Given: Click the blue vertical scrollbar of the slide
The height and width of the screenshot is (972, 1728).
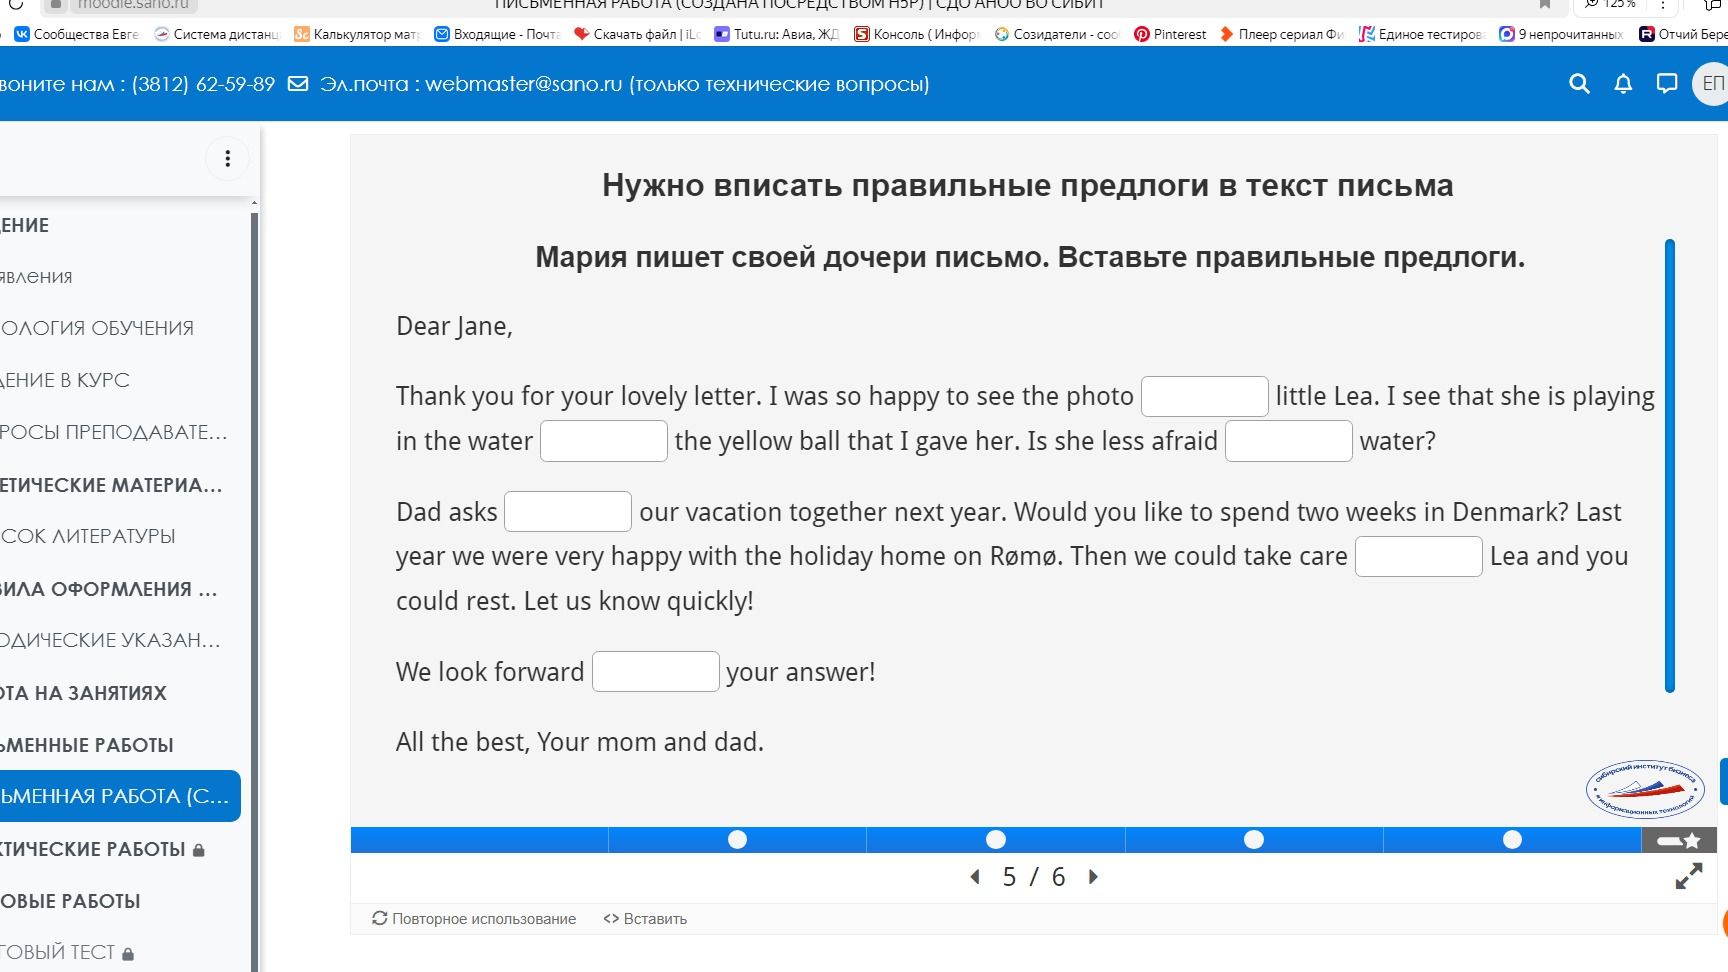Looking at the screenshot, I should click(1669, 466).
